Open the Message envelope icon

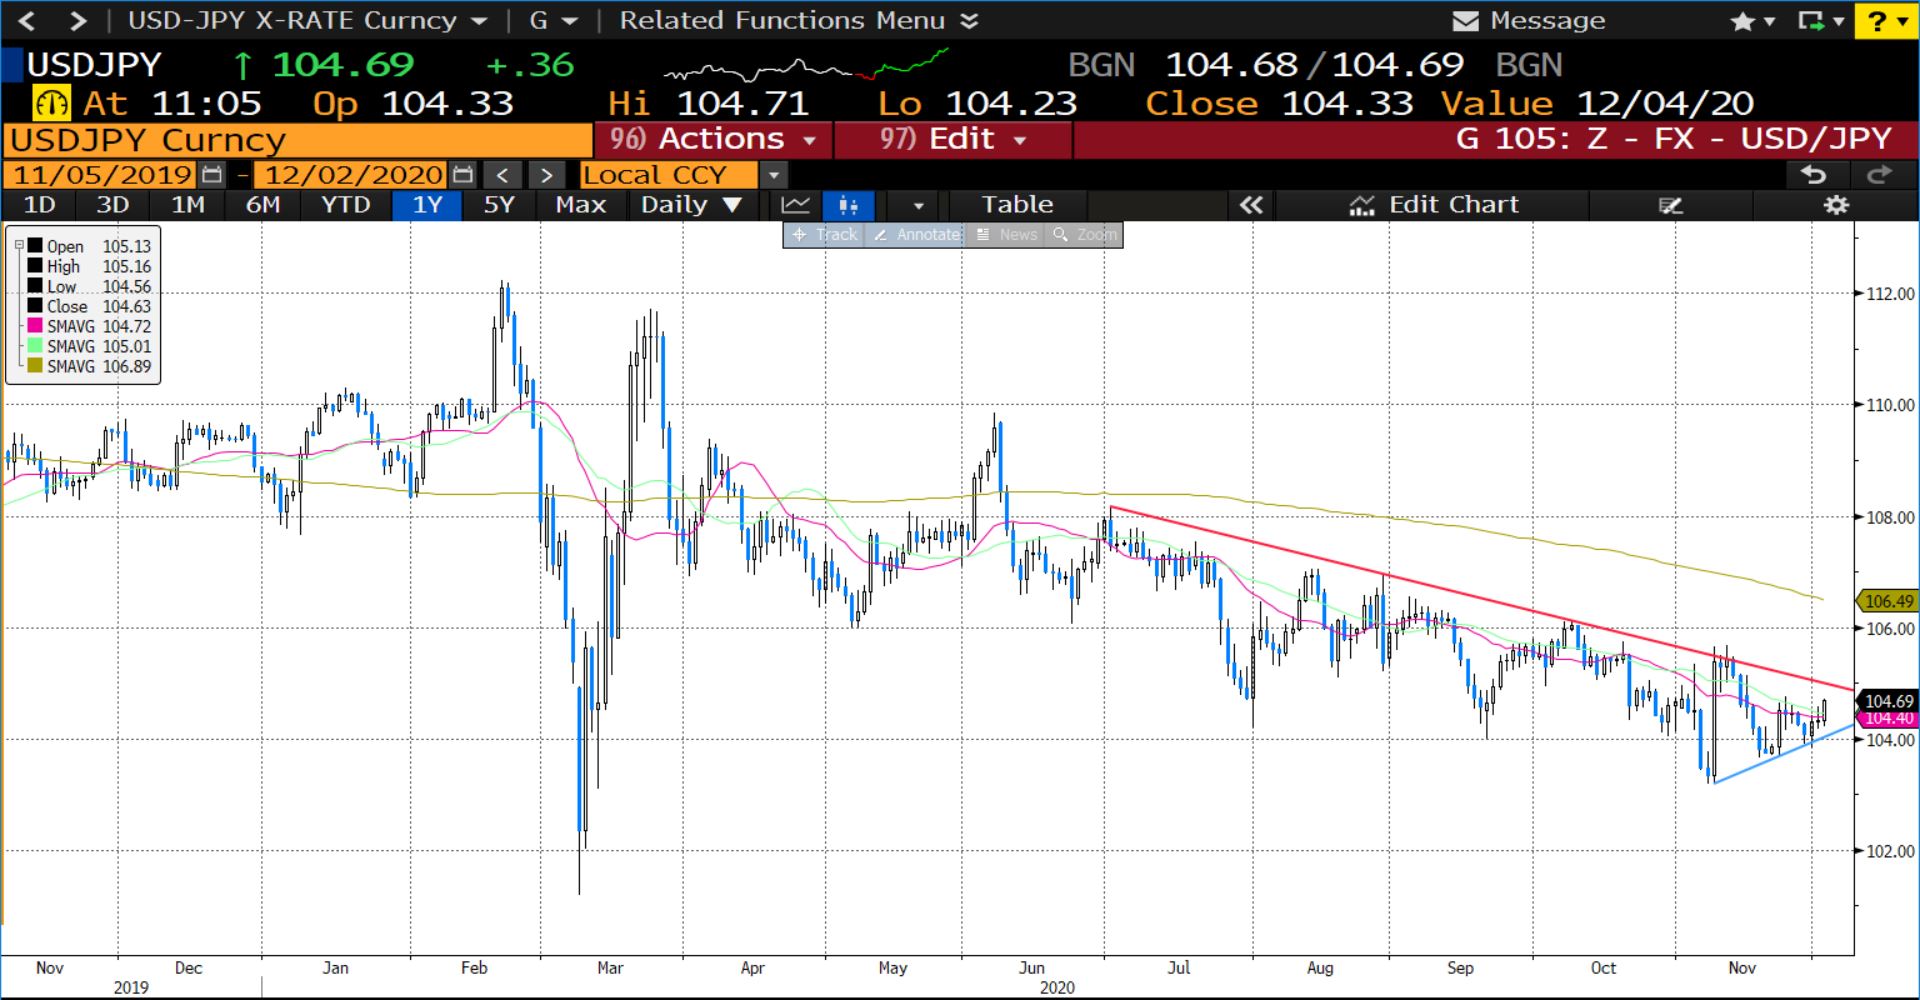(1465, 21)
